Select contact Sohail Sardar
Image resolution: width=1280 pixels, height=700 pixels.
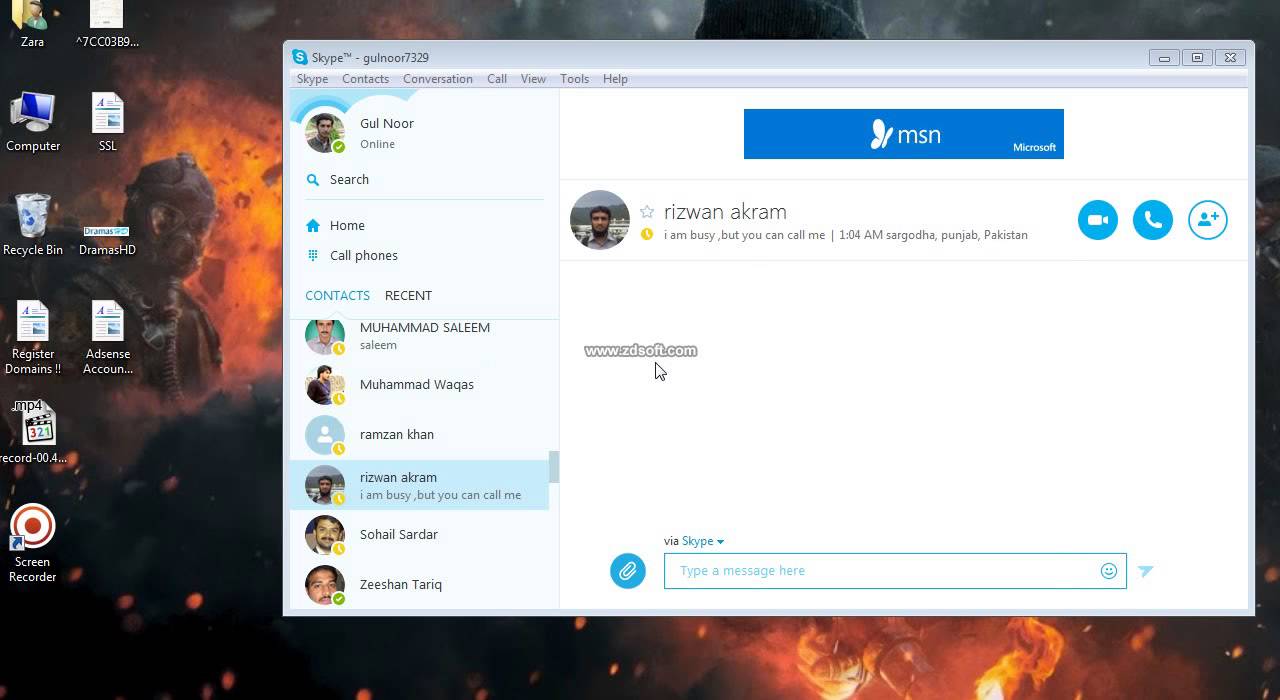(x=419, y=535)
